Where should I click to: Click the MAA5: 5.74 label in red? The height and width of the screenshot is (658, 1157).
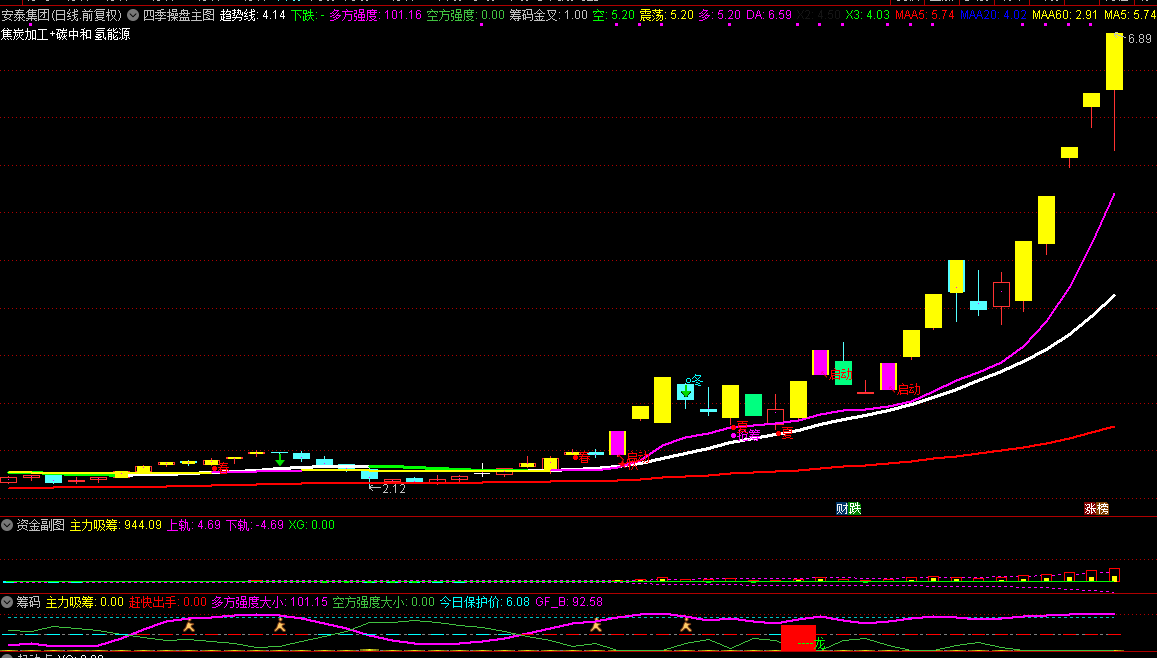pyautogui.click(x=925, y=15)
